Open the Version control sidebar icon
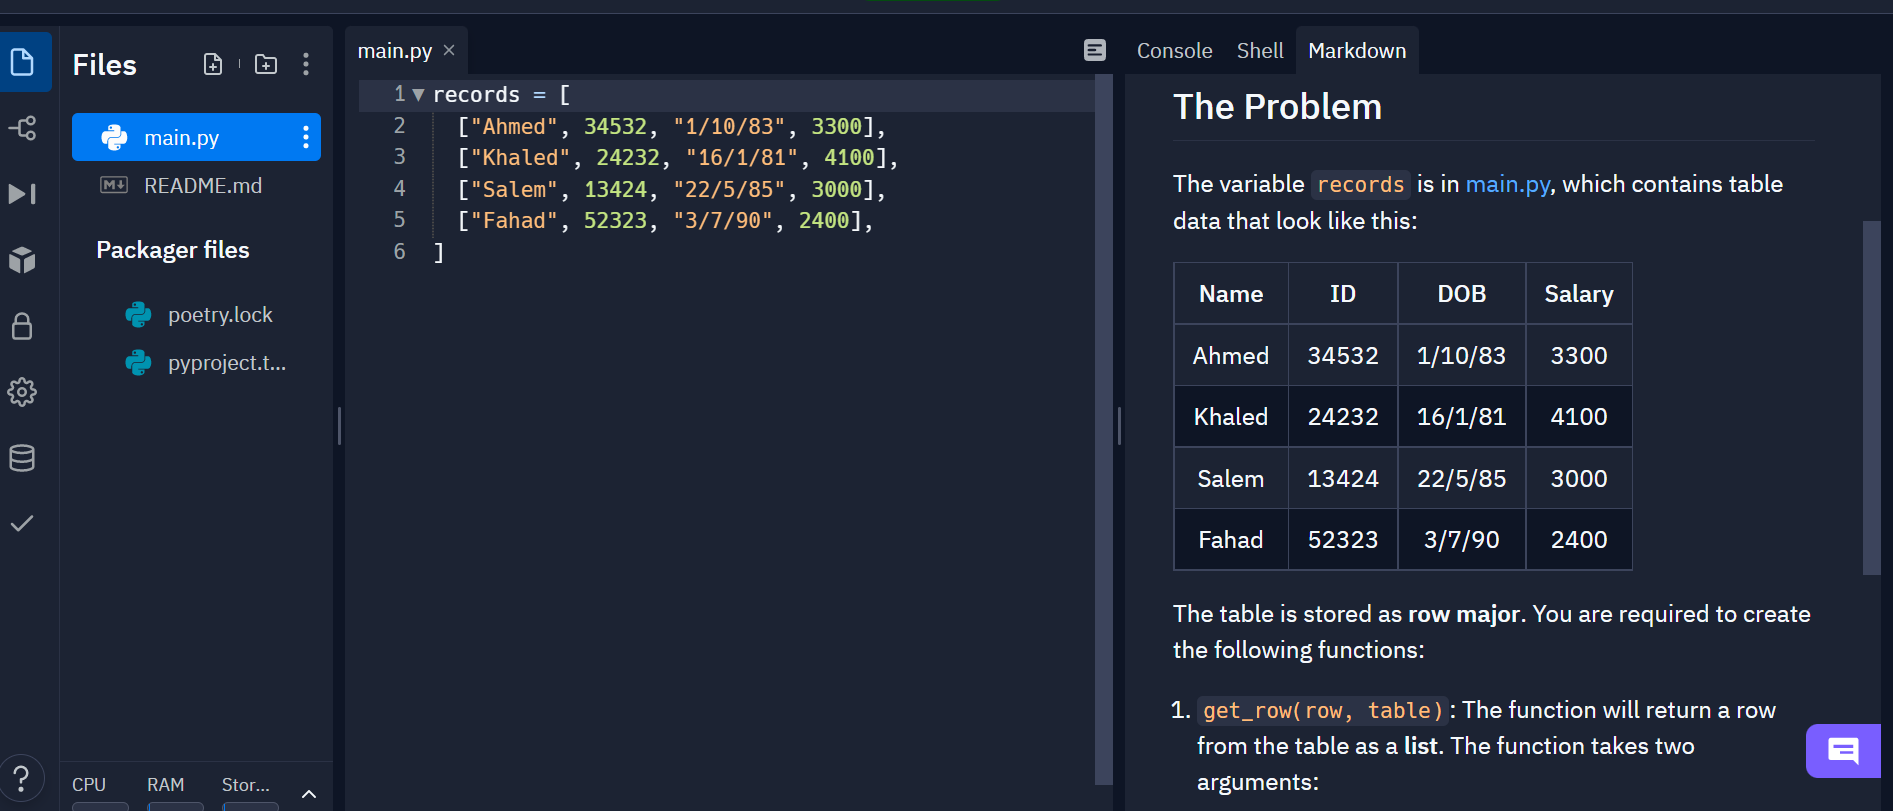Screen dimensions: 1893x811 point(22,128)
